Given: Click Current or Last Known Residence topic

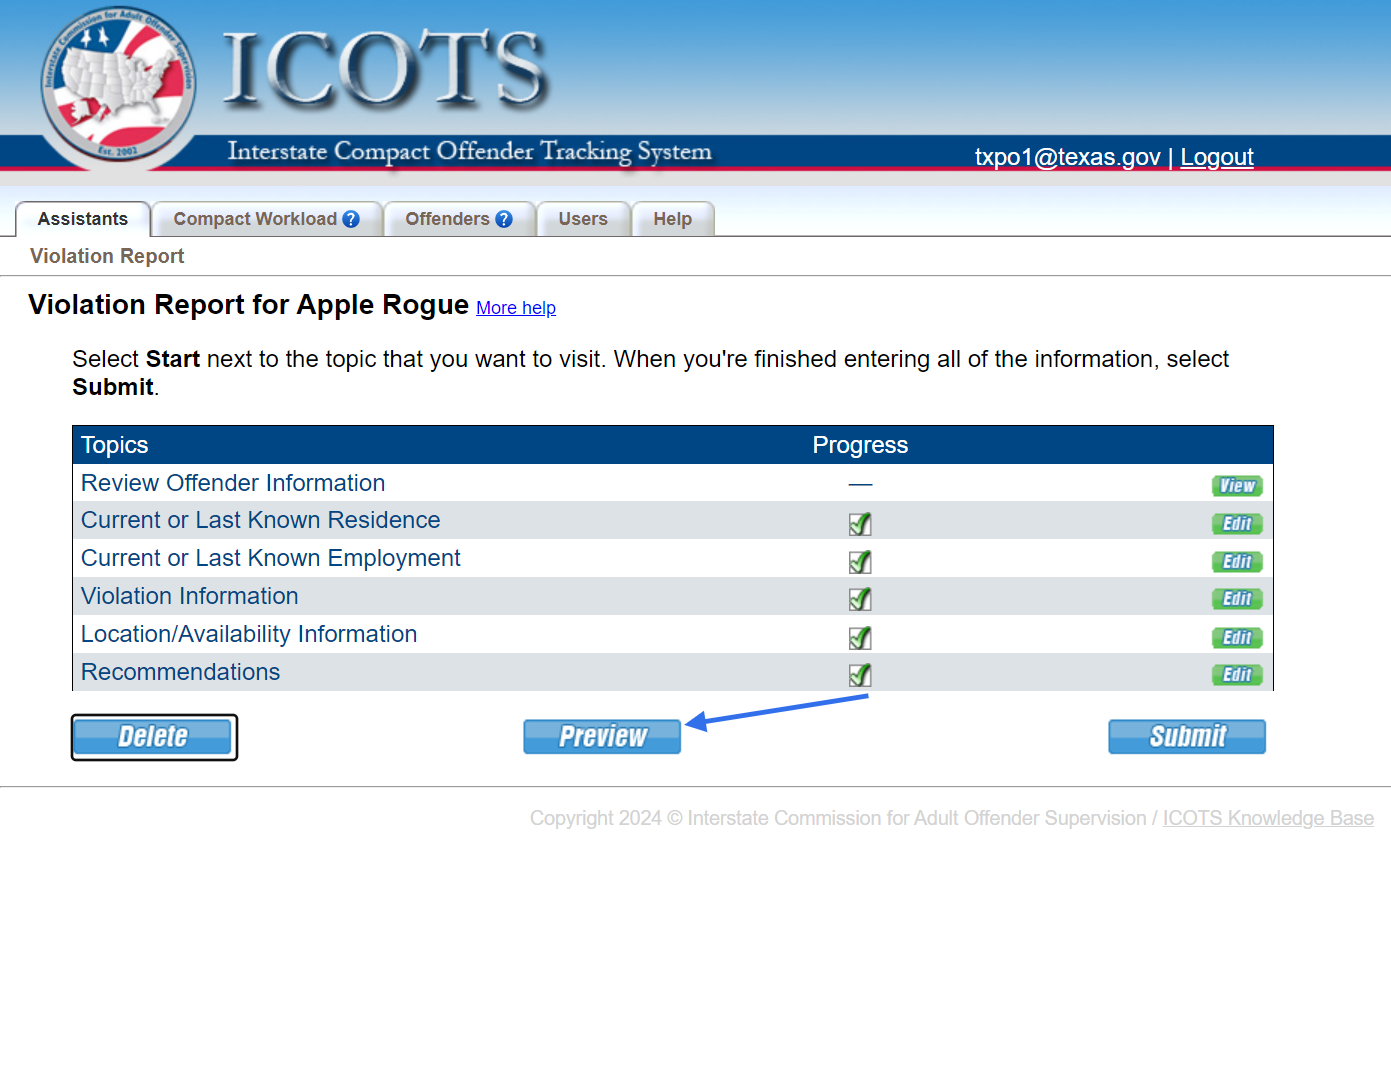Looking at the screenshot, I should [261, 520].
